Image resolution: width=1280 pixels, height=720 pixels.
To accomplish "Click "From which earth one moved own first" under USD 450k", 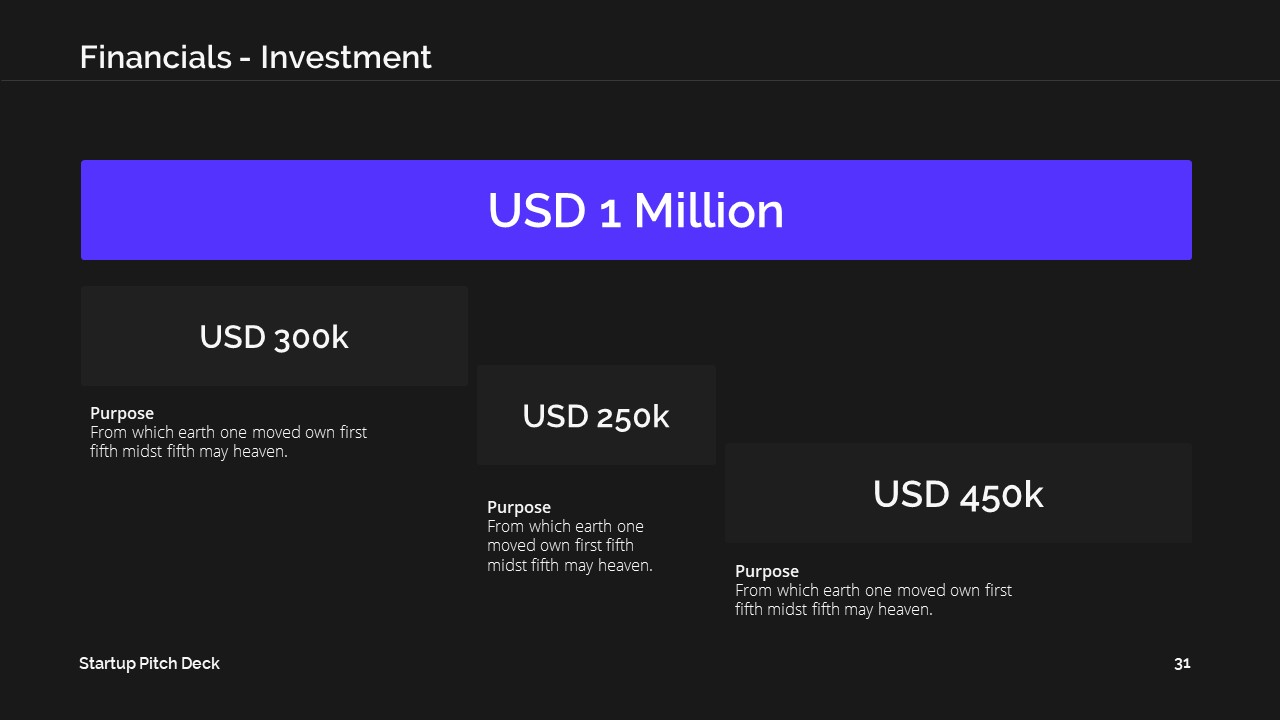I will pyautogui.click(x=873, y=590).
